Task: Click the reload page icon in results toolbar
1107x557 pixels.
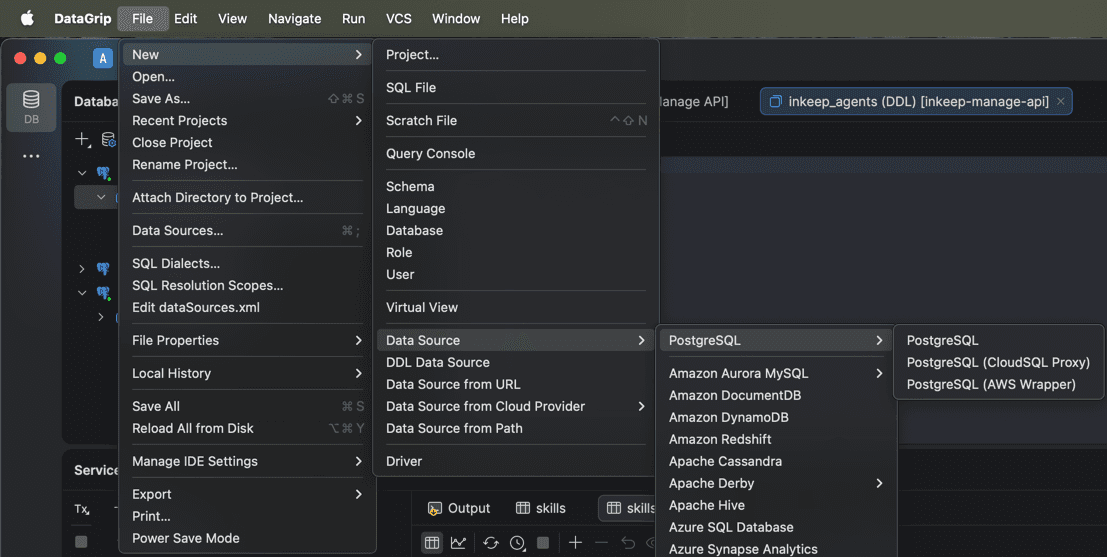Action: pos(491,542)
